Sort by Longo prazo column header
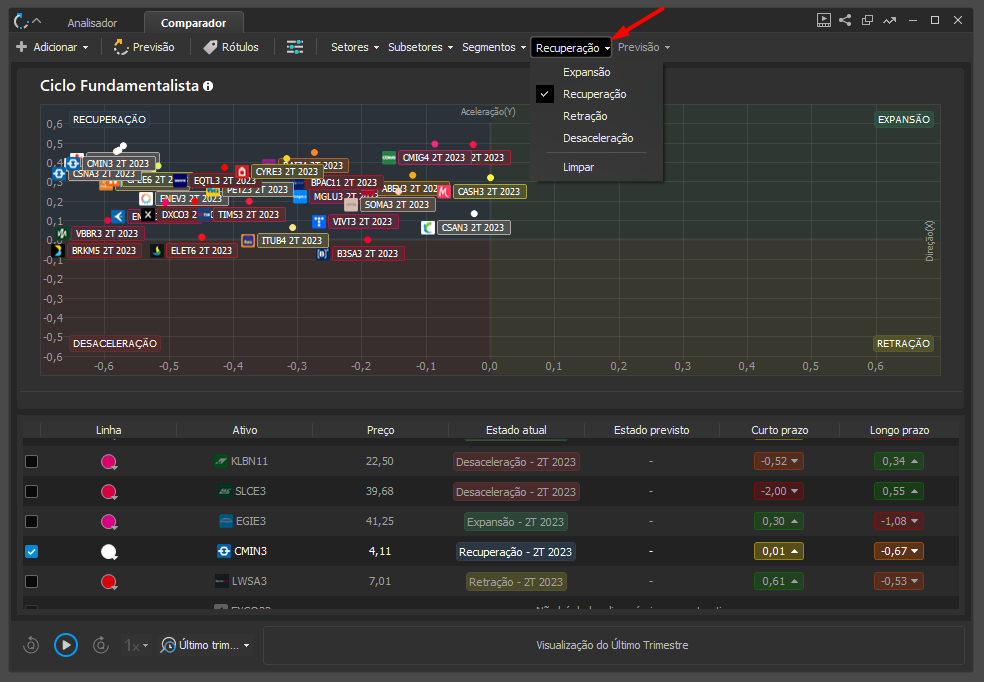 (x=899, y=430)
